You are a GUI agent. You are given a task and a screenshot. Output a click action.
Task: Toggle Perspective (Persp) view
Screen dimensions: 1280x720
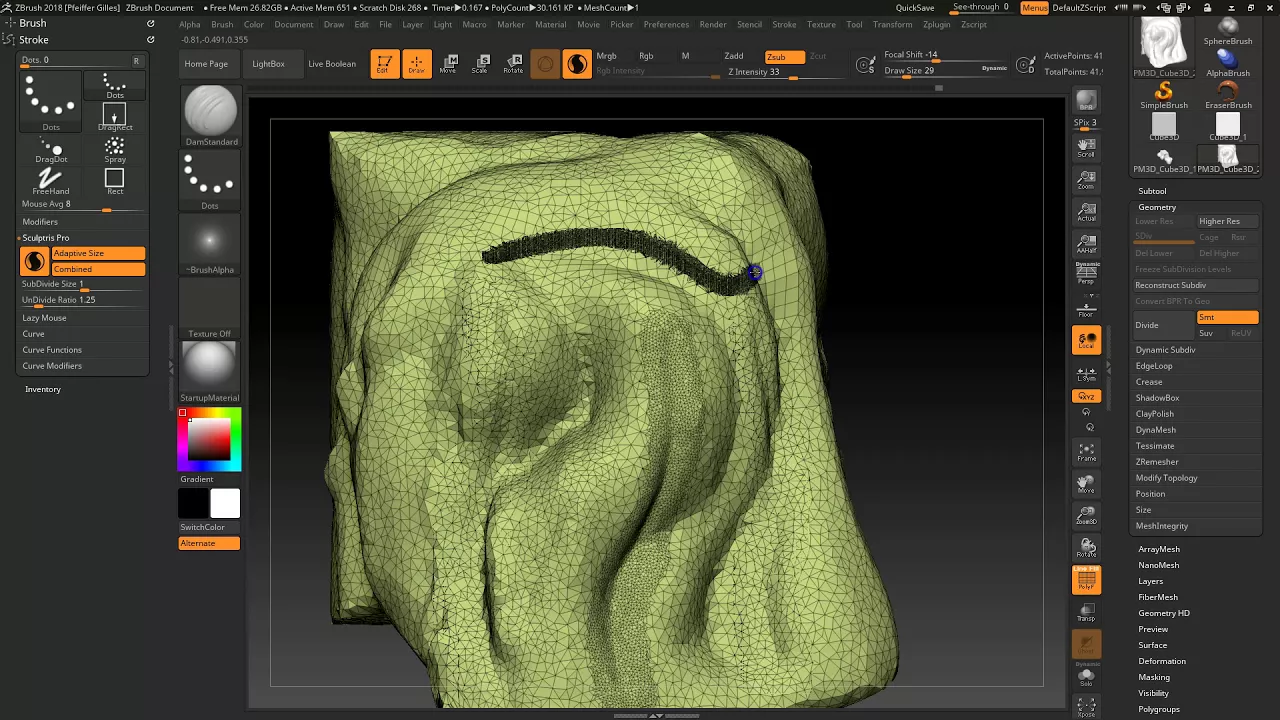pyautogui.click(x=1086, y=274)
